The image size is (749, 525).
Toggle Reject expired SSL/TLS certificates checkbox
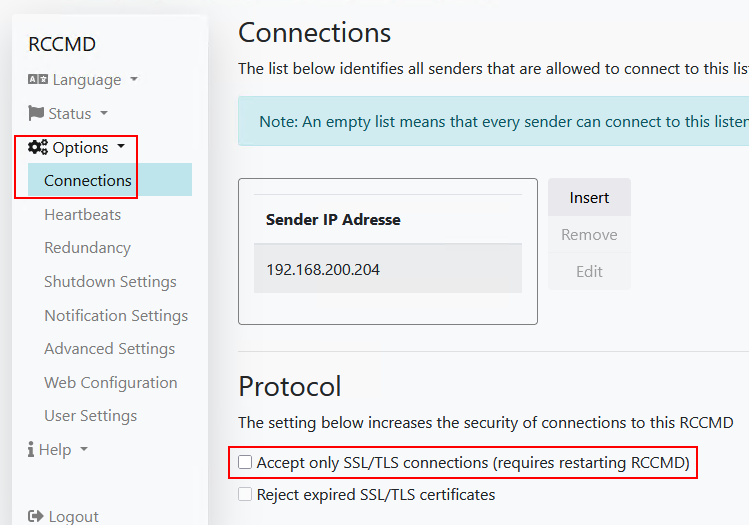(x=245, y=494)
